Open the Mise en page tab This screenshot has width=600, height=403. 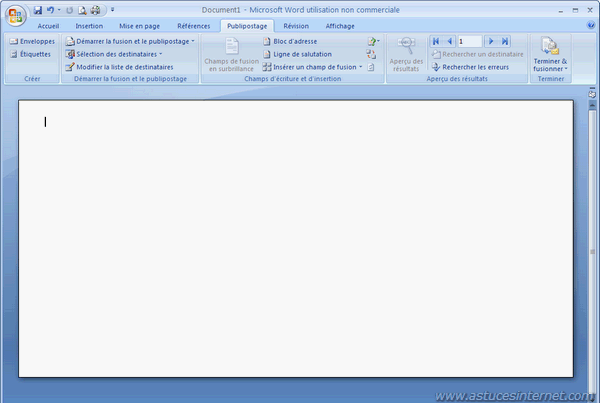point(139,26)
